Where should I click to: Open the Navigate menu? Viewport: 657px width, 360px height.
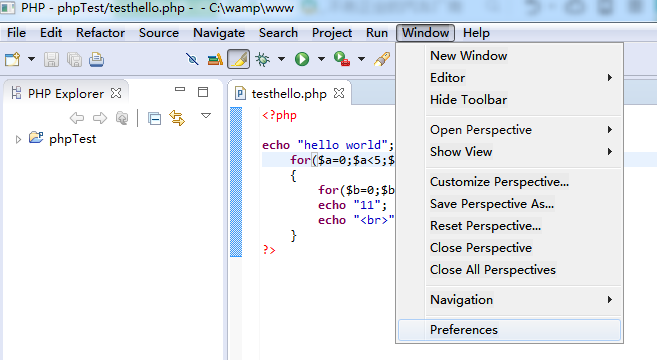tap(219, 33)
